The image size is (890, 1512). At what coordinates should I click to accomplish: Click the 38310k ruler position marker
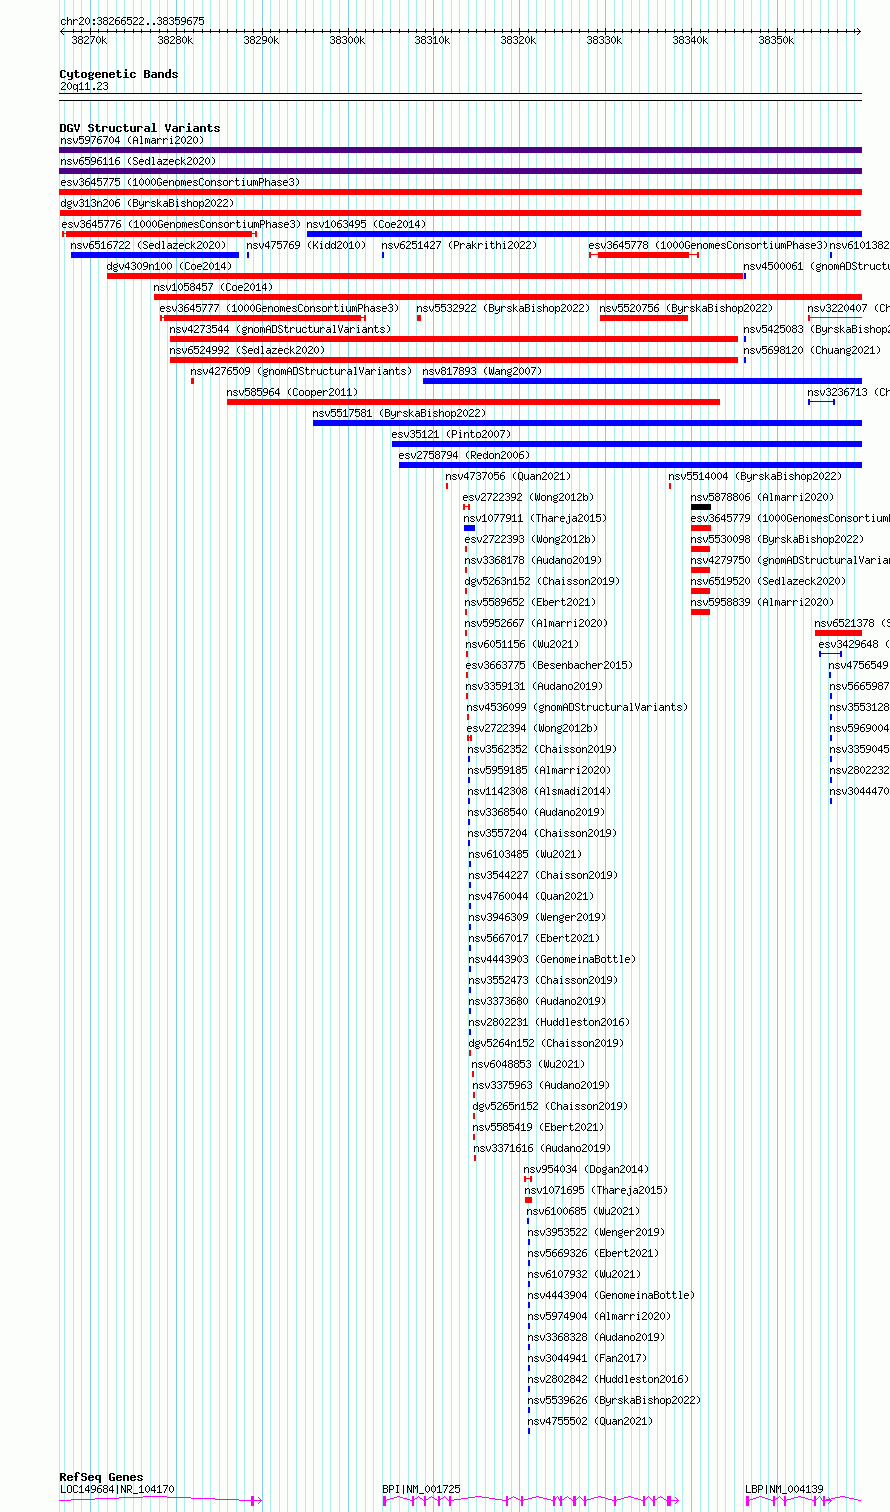[x=432, y=40]
